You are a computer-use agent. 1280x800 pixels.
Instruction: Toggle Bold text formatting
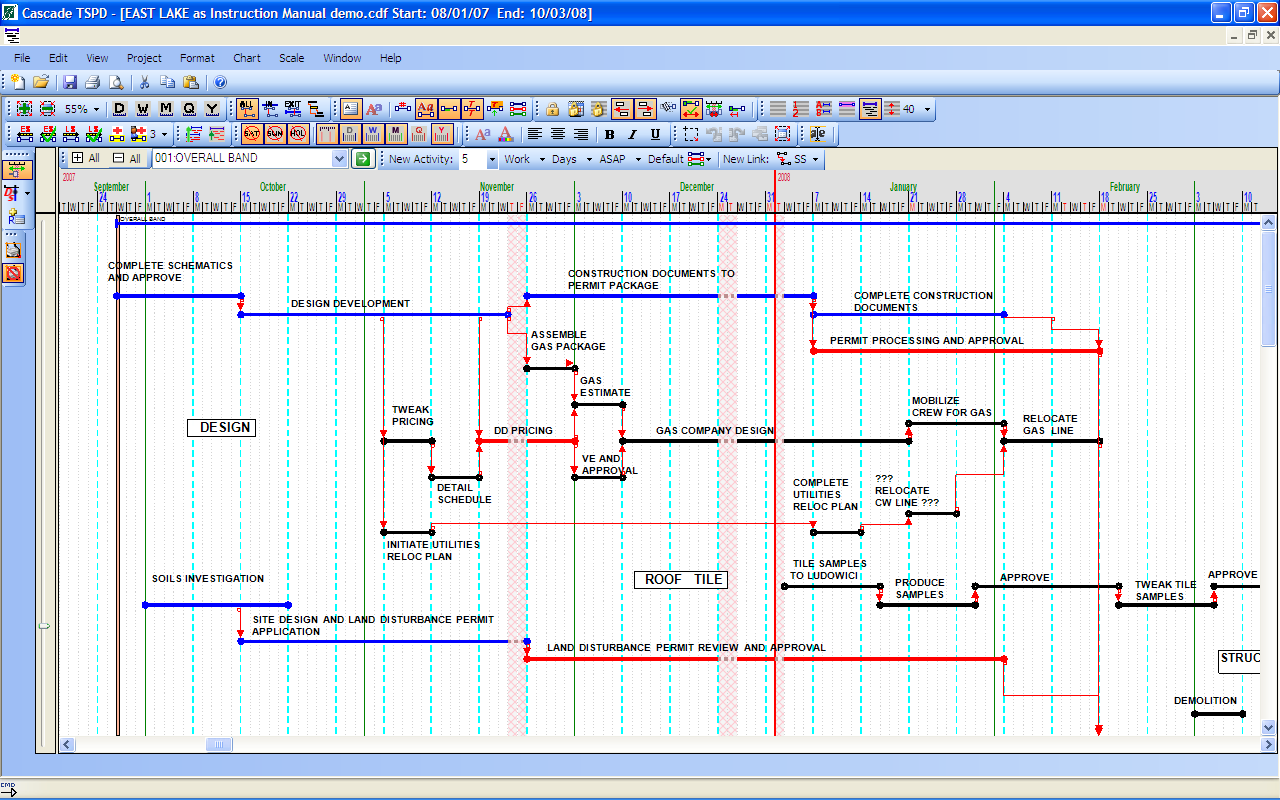[609, 134]
